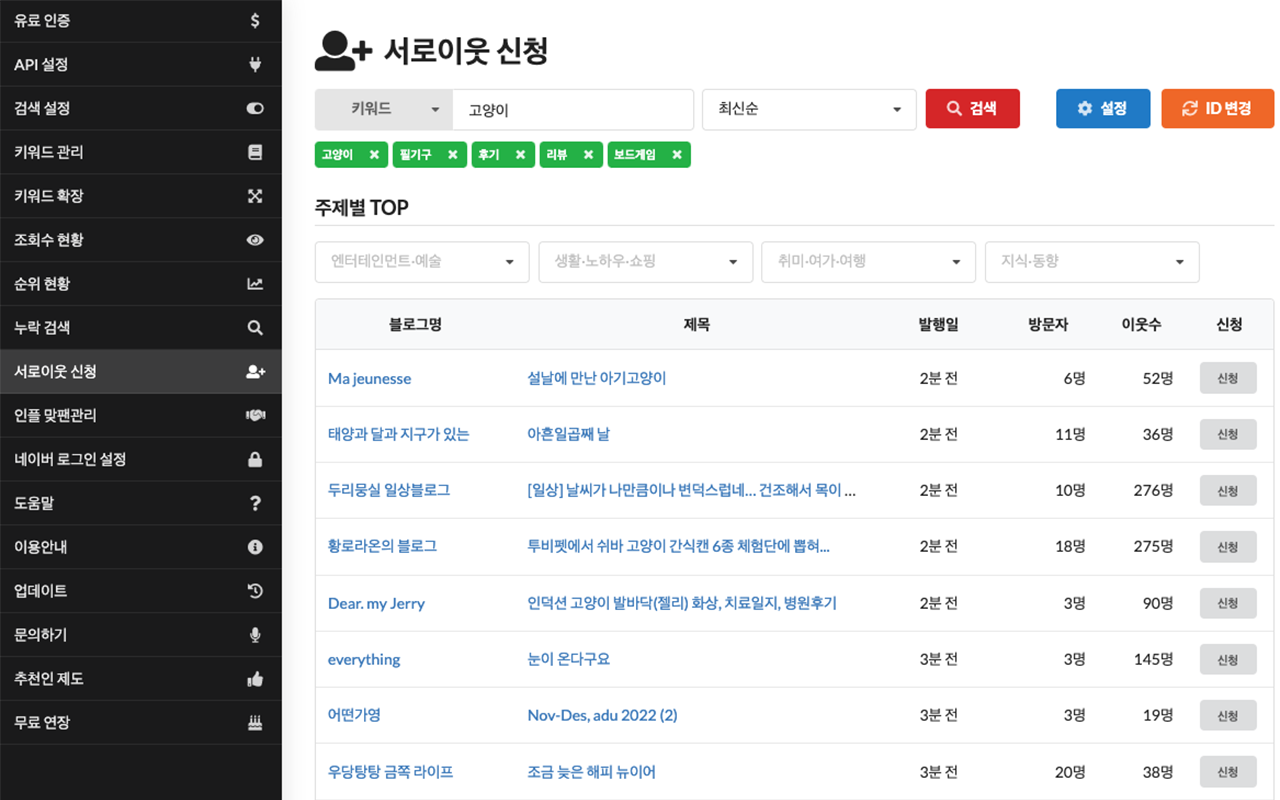Image resolution: width=1280 pixels, height=800 pixels.
Task: Click the API 설정 plug icon
Action: point(255,64)
